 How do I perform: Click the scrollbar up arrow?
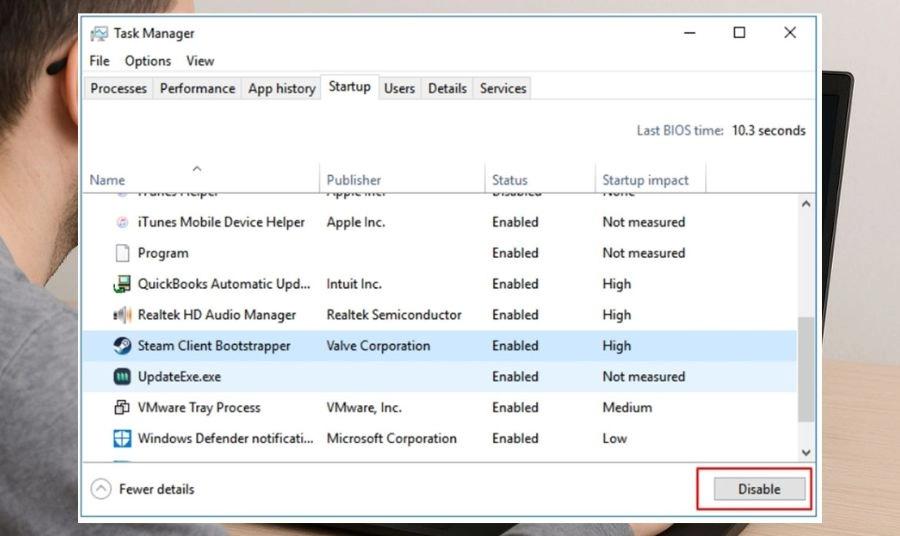(x=806, y=204)
